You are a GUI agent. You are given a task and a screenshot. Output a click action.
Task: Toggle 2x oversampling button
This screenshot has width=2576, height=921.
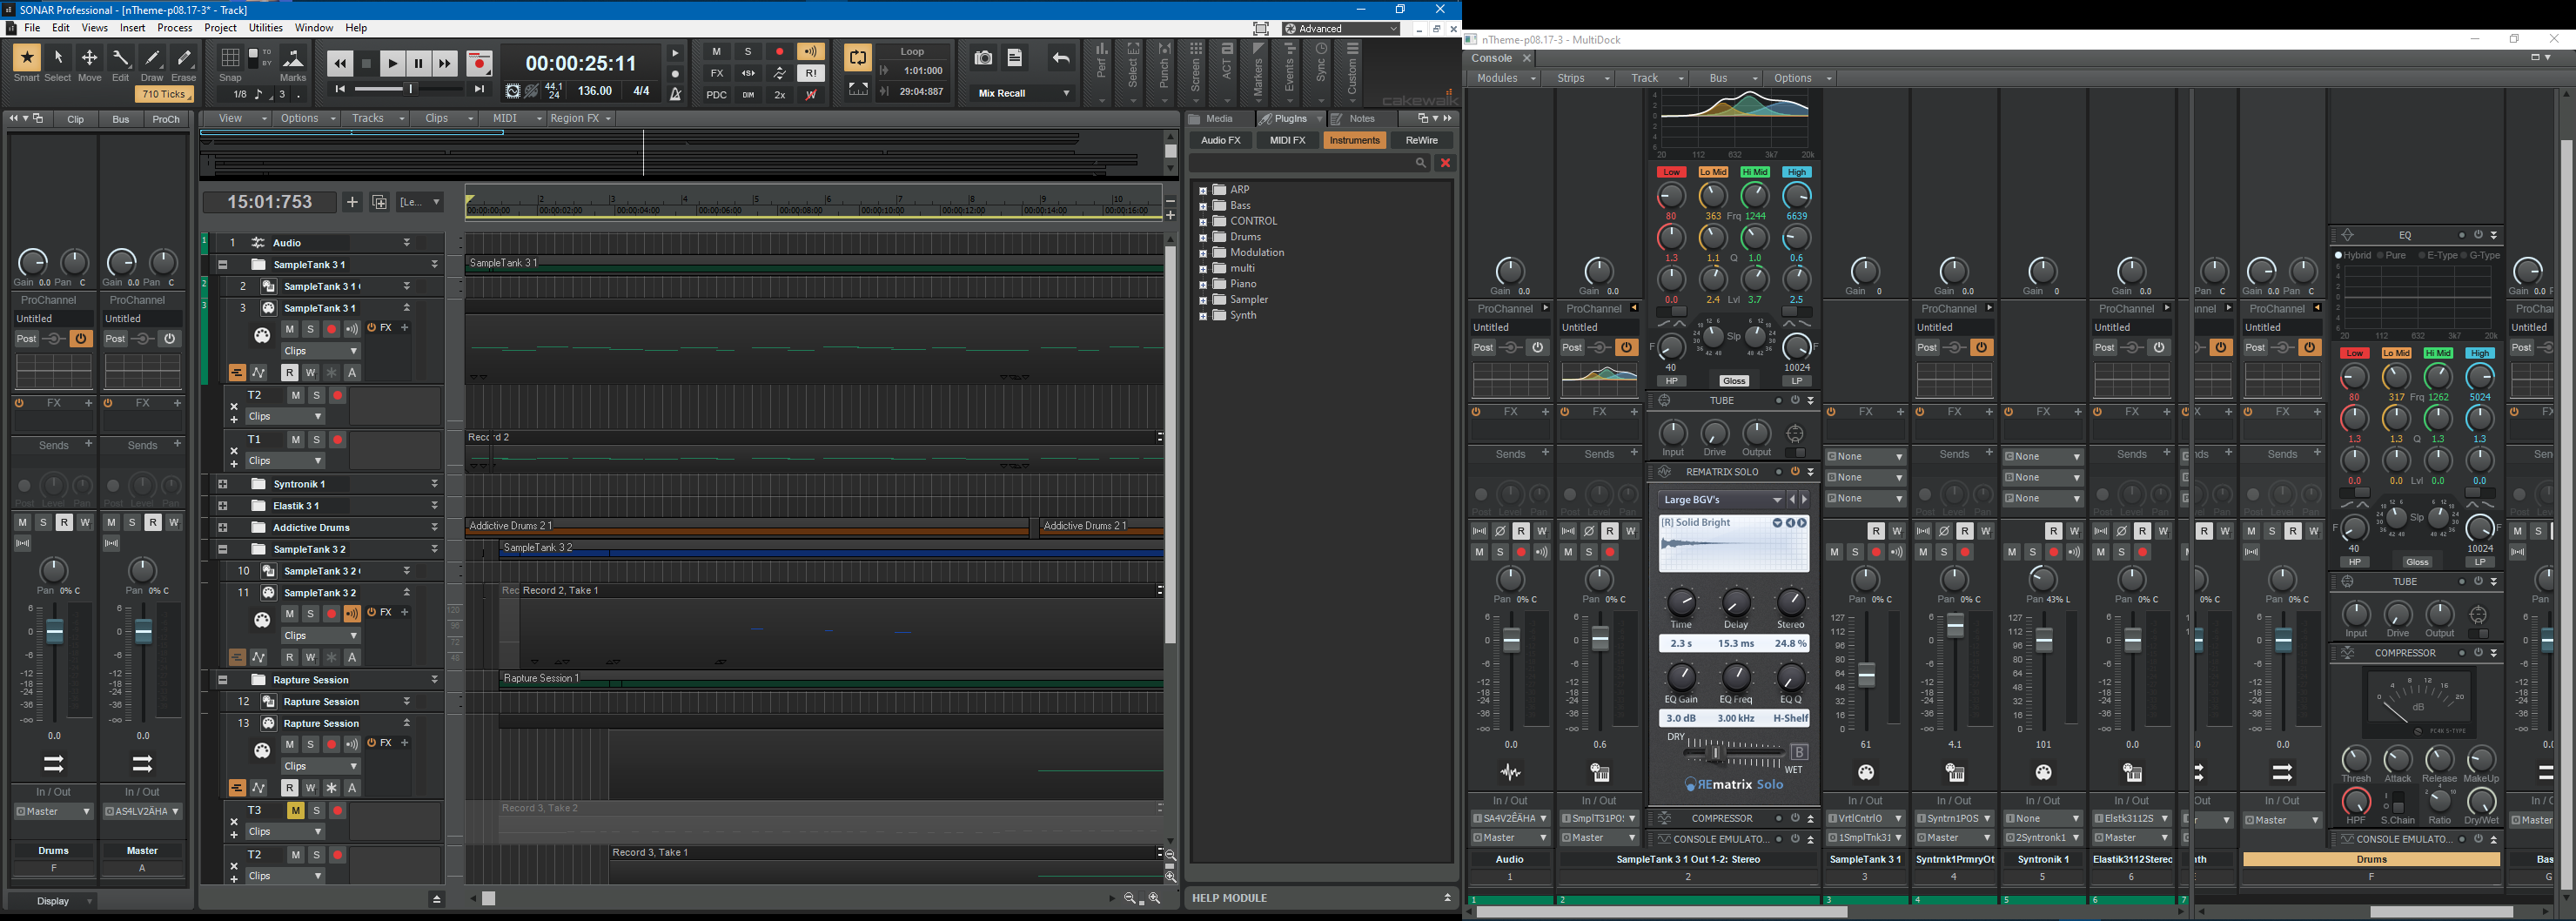780,95
